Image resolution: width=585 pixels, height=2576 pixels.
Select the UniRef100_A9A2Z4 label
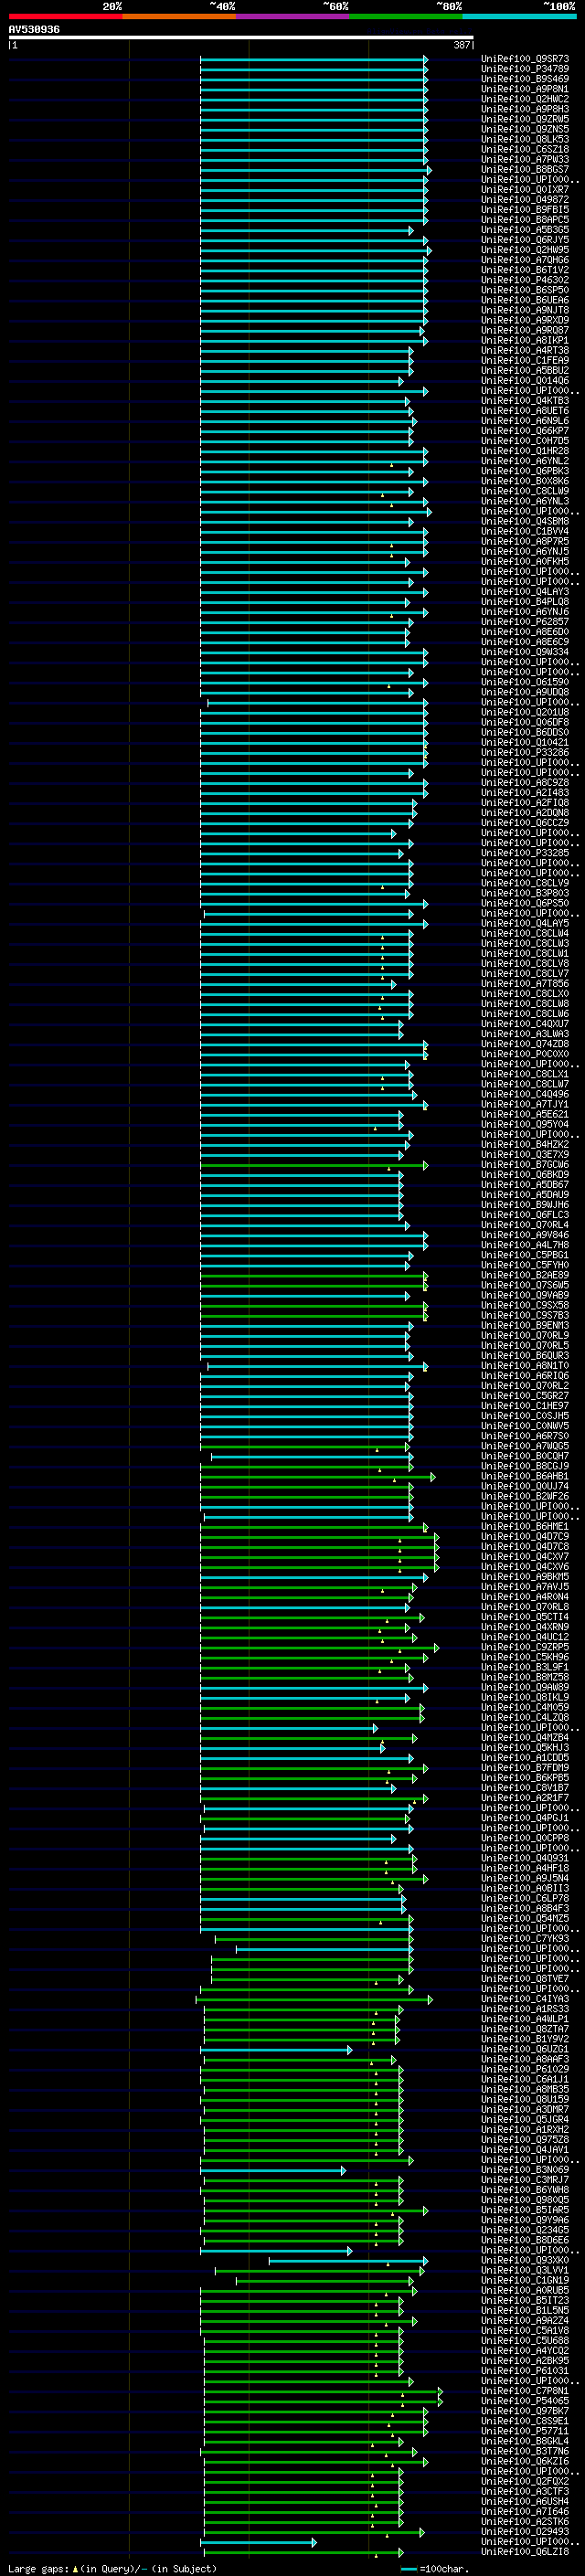525,2321
